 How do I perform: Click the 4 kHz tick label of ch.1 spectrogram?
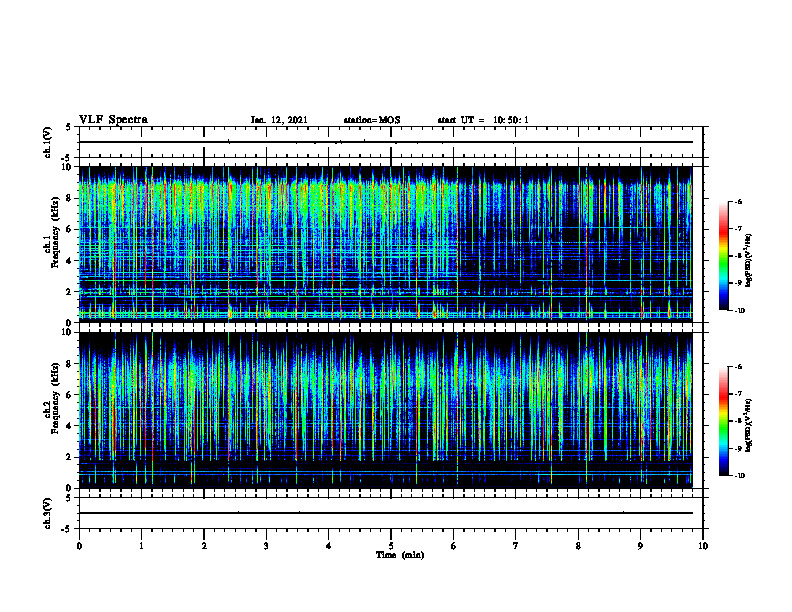click(x=69, y=261)
